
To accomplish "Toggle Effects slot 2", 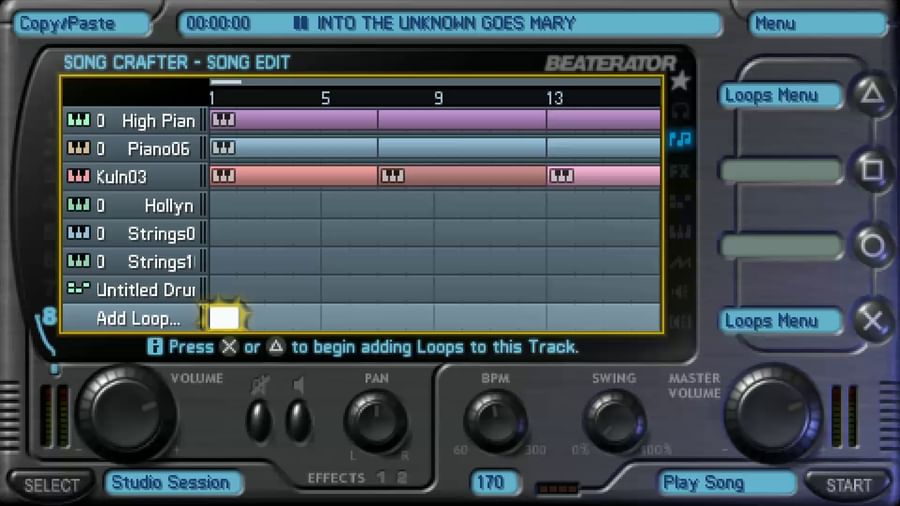I will click(x=402, y=477).
